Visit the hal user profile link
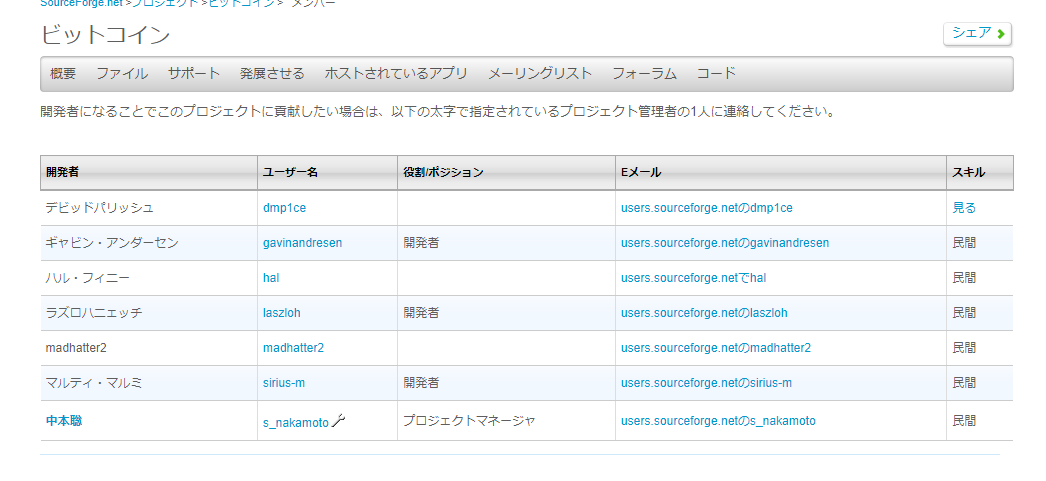 point(271,278)
